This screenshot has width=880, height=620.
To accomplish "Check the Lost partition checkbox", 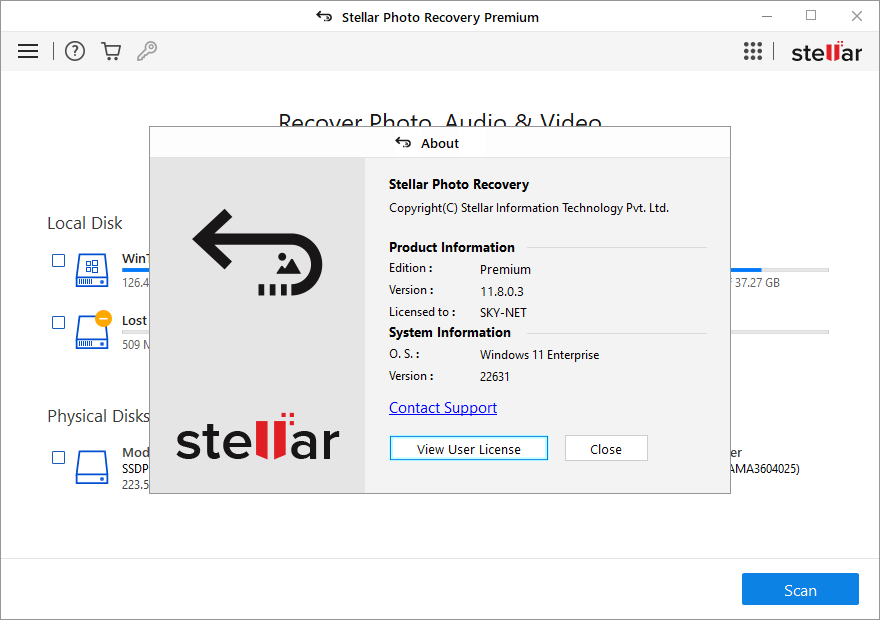I will click(x=58, y=323).
